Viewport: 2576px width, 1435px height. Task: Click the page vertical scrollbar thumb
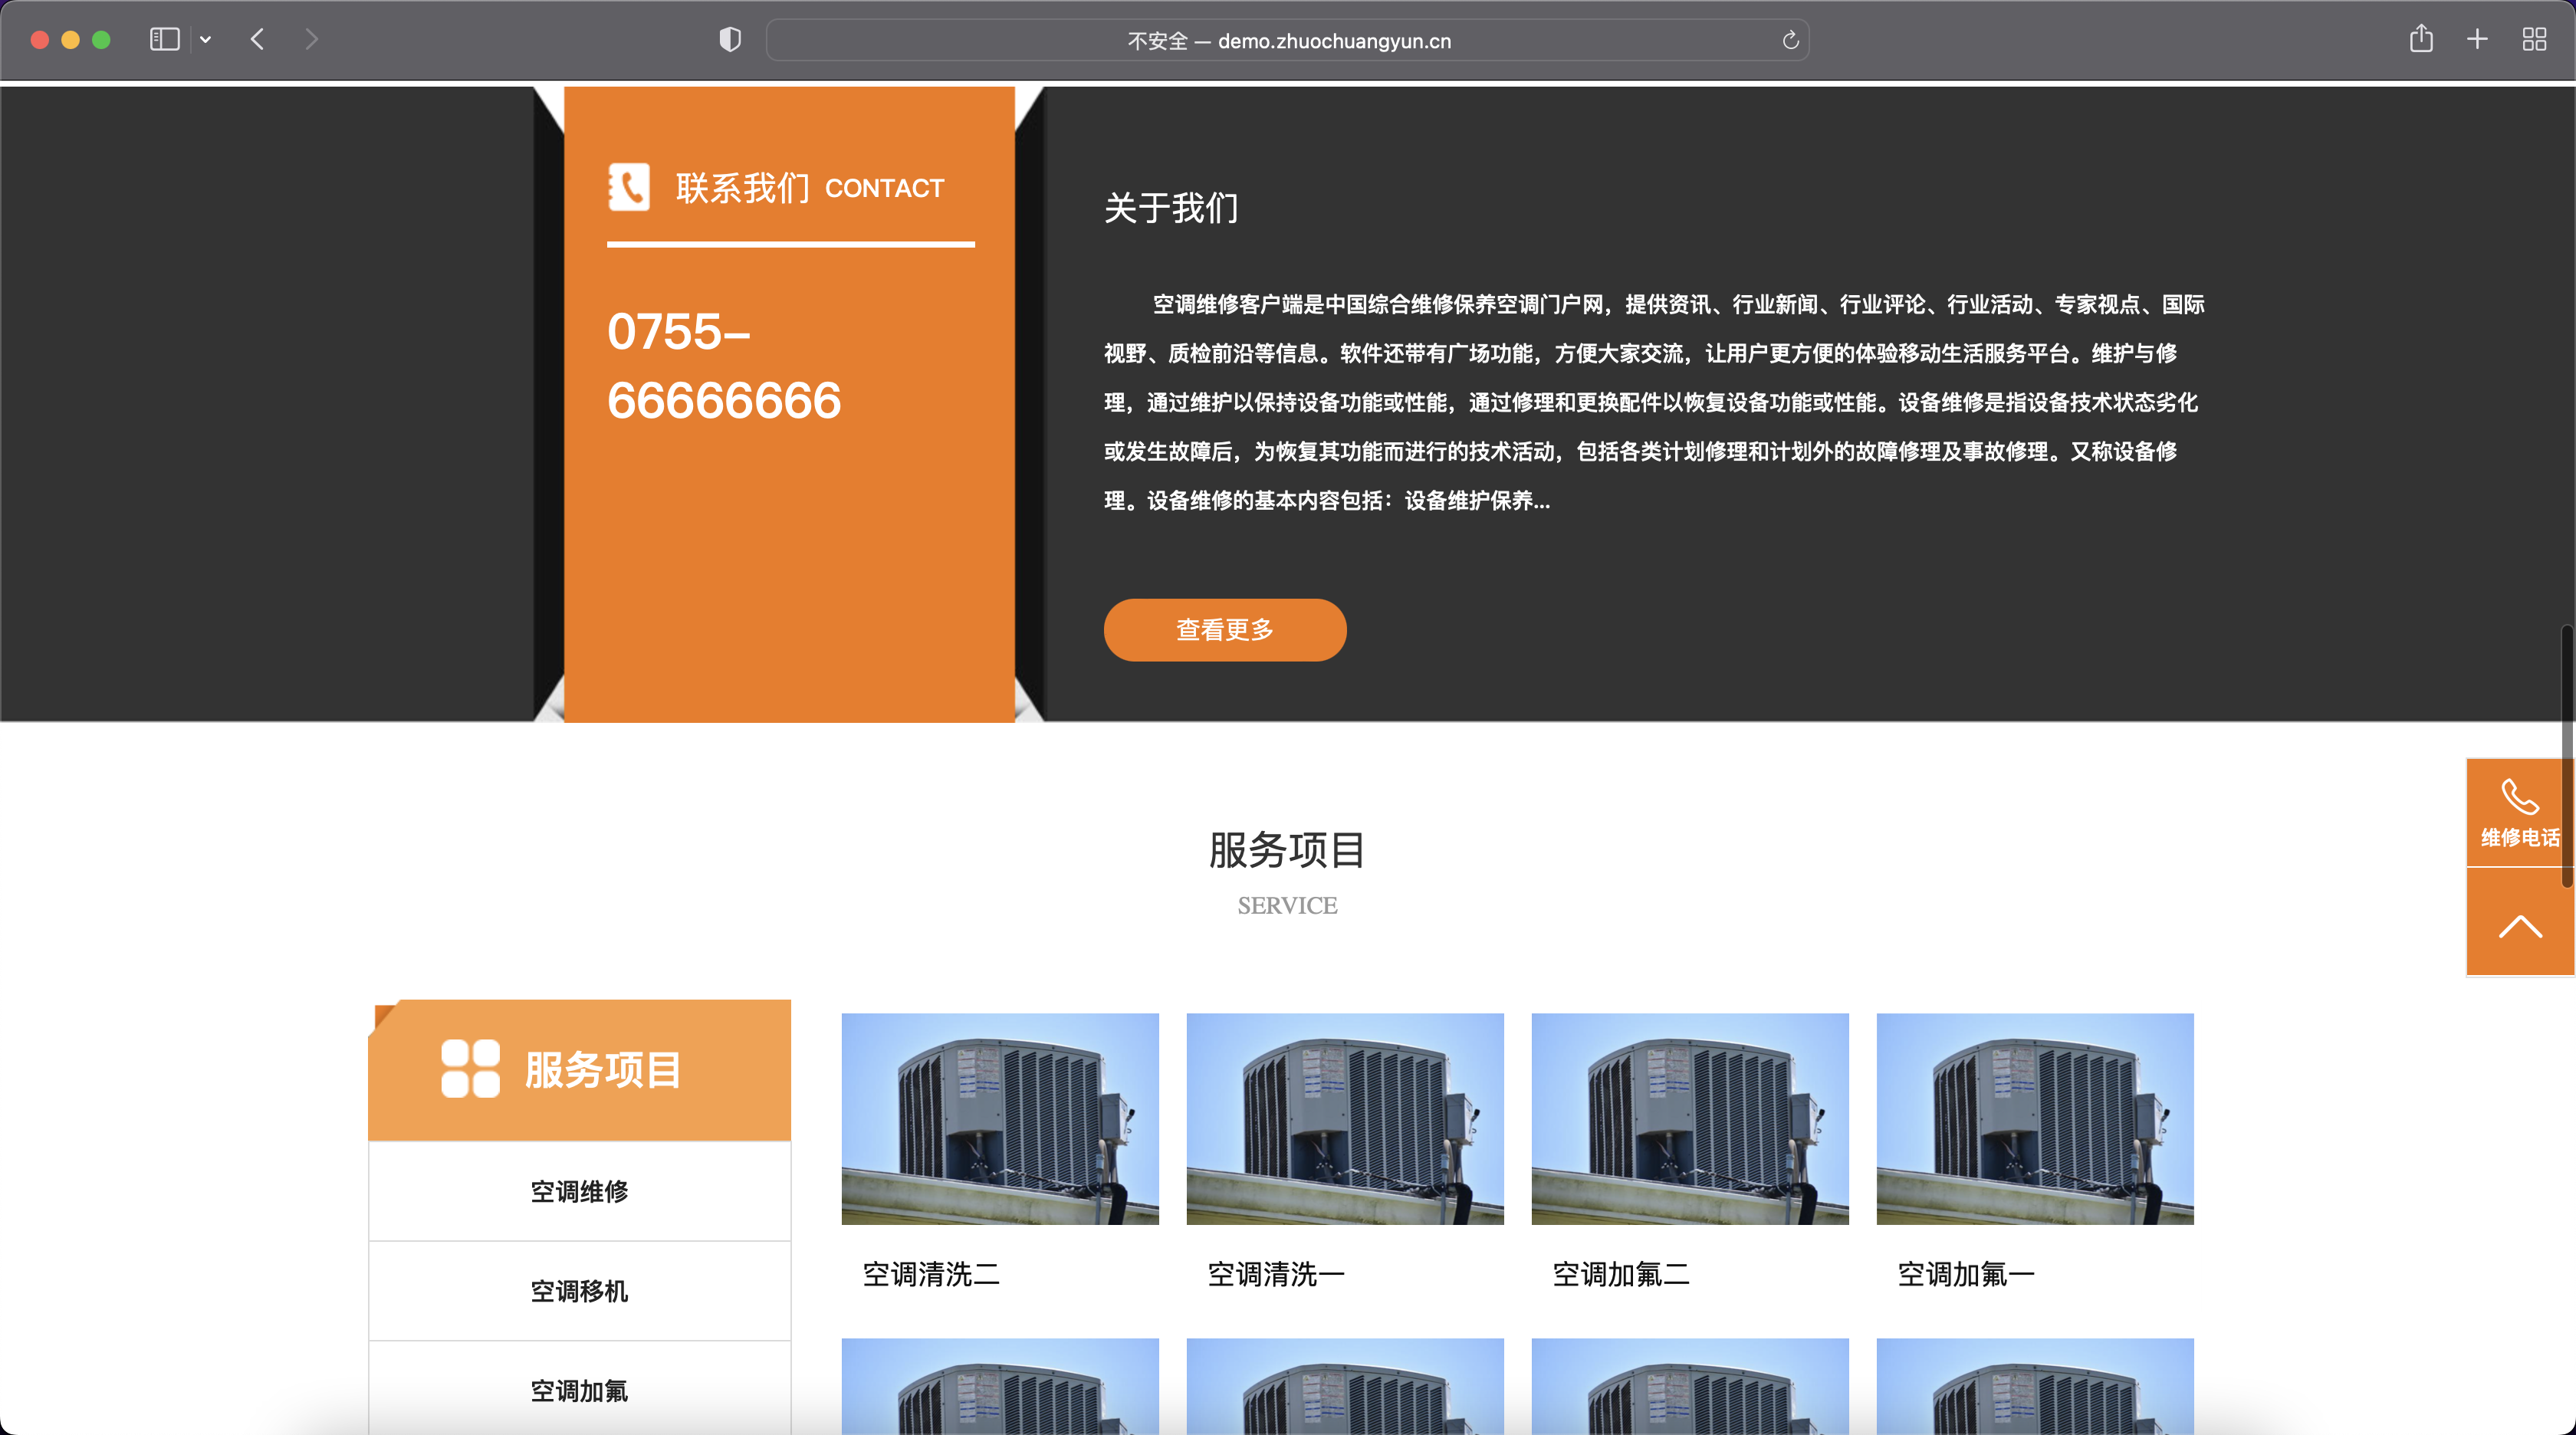2566,755
